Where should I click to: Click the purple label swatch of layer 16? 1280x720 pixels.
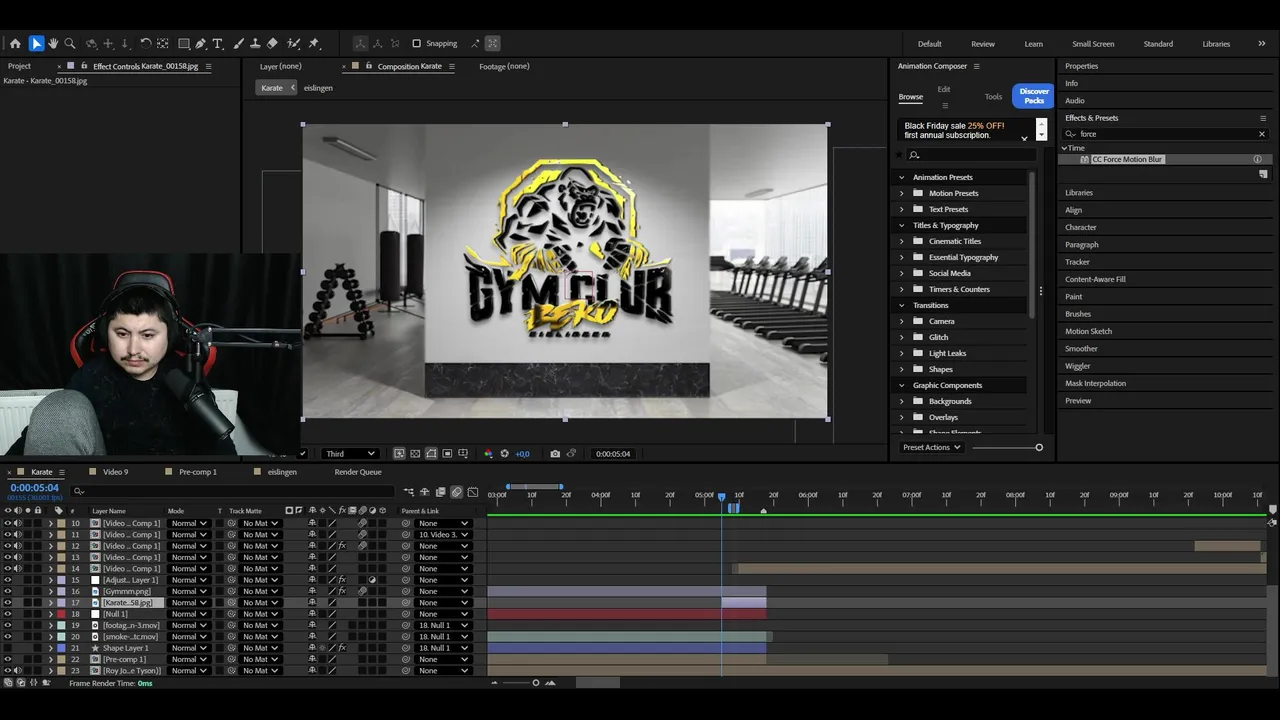click(x=61, y=591)
